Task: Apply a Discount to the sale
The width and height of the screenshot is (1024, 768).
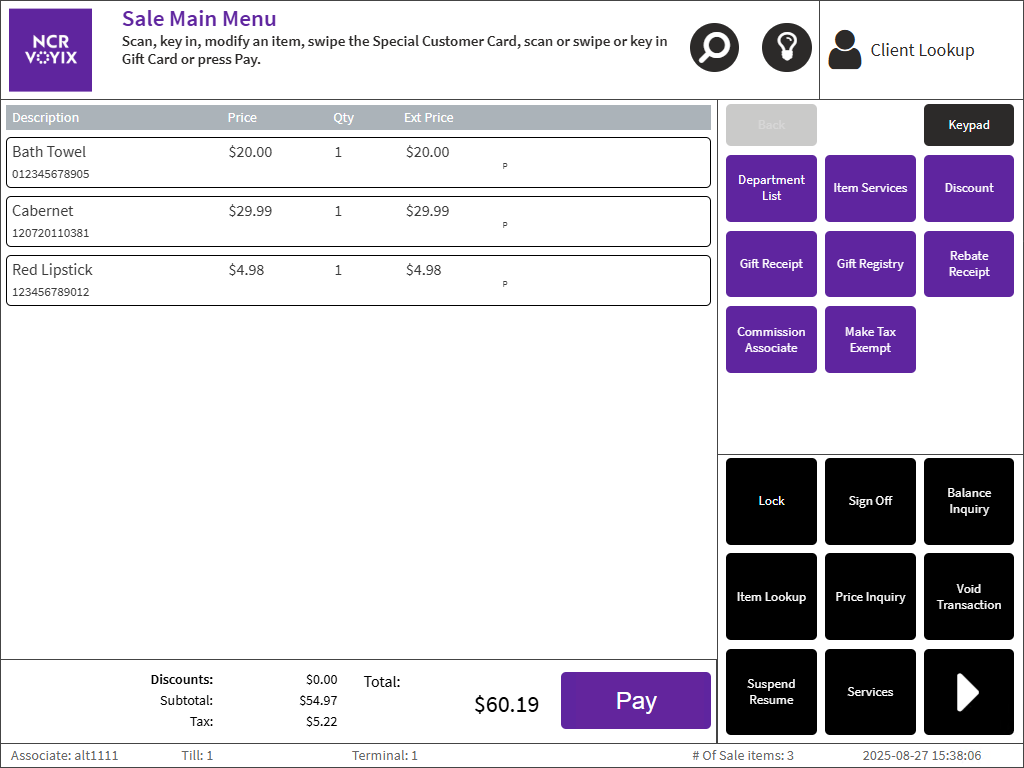Action: [968, 188]
